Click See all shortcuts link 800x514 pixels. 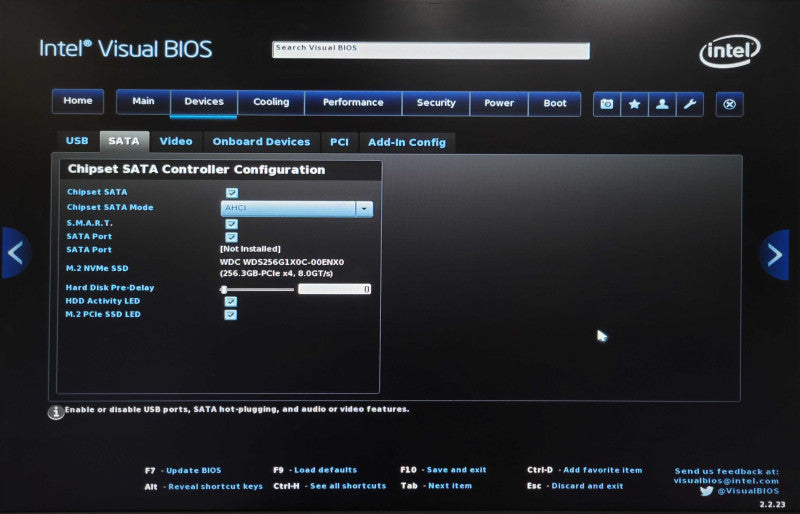[348, 486]
